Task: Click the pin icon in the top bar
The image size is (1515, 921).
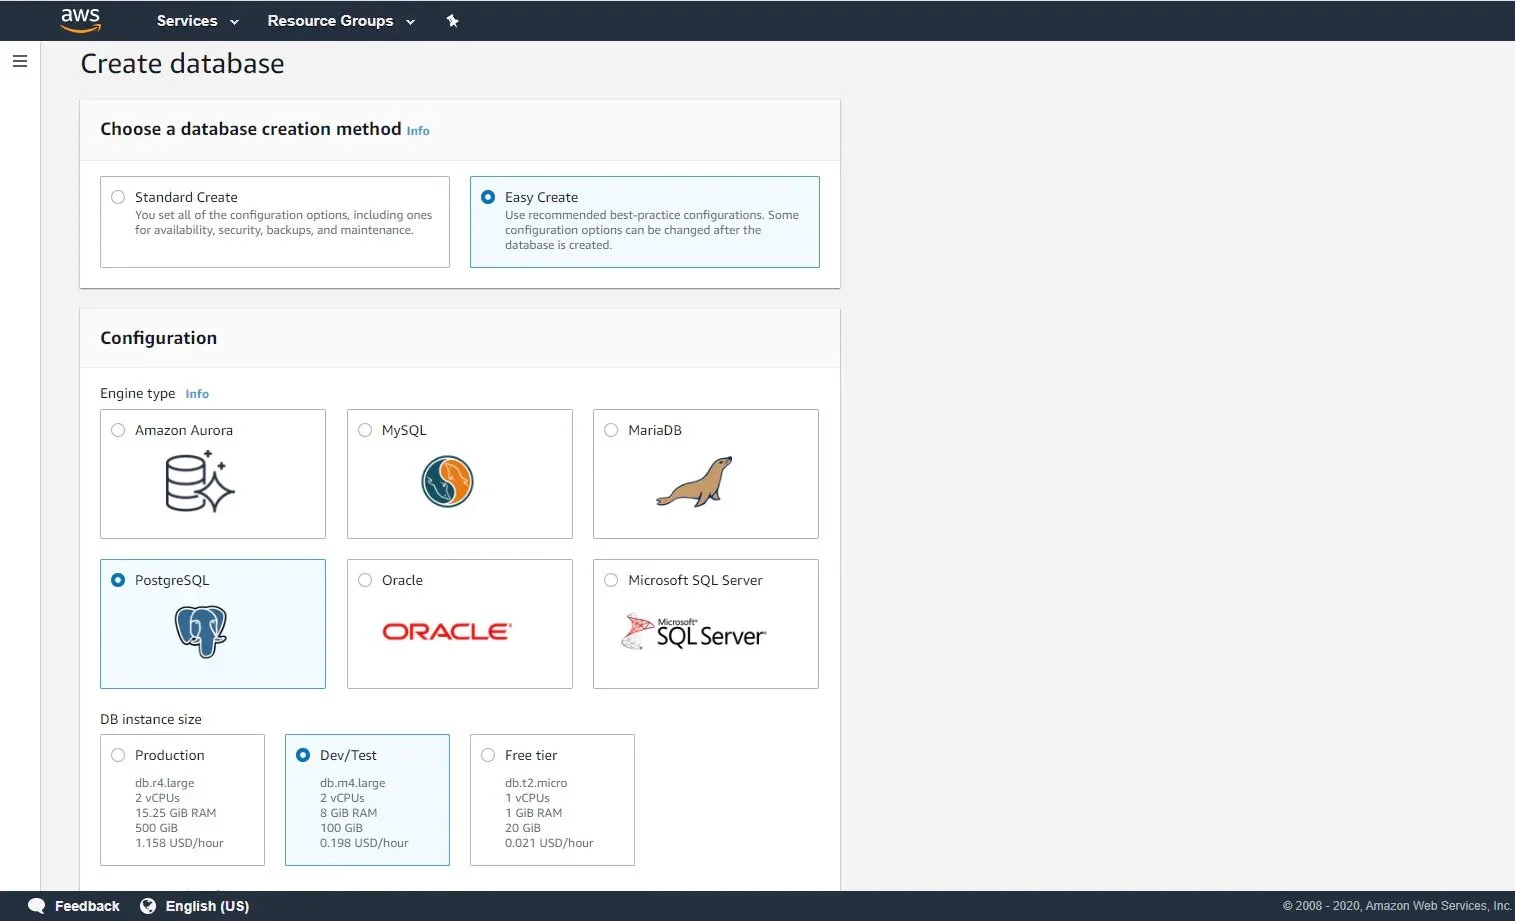Action: tap(452, 20)
